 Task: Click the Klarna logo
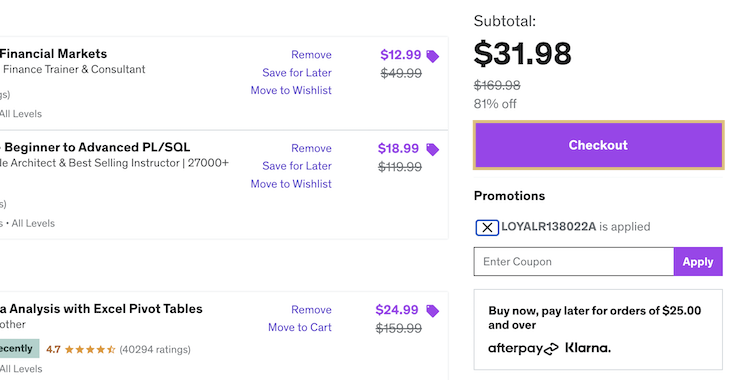coord(588,347)
